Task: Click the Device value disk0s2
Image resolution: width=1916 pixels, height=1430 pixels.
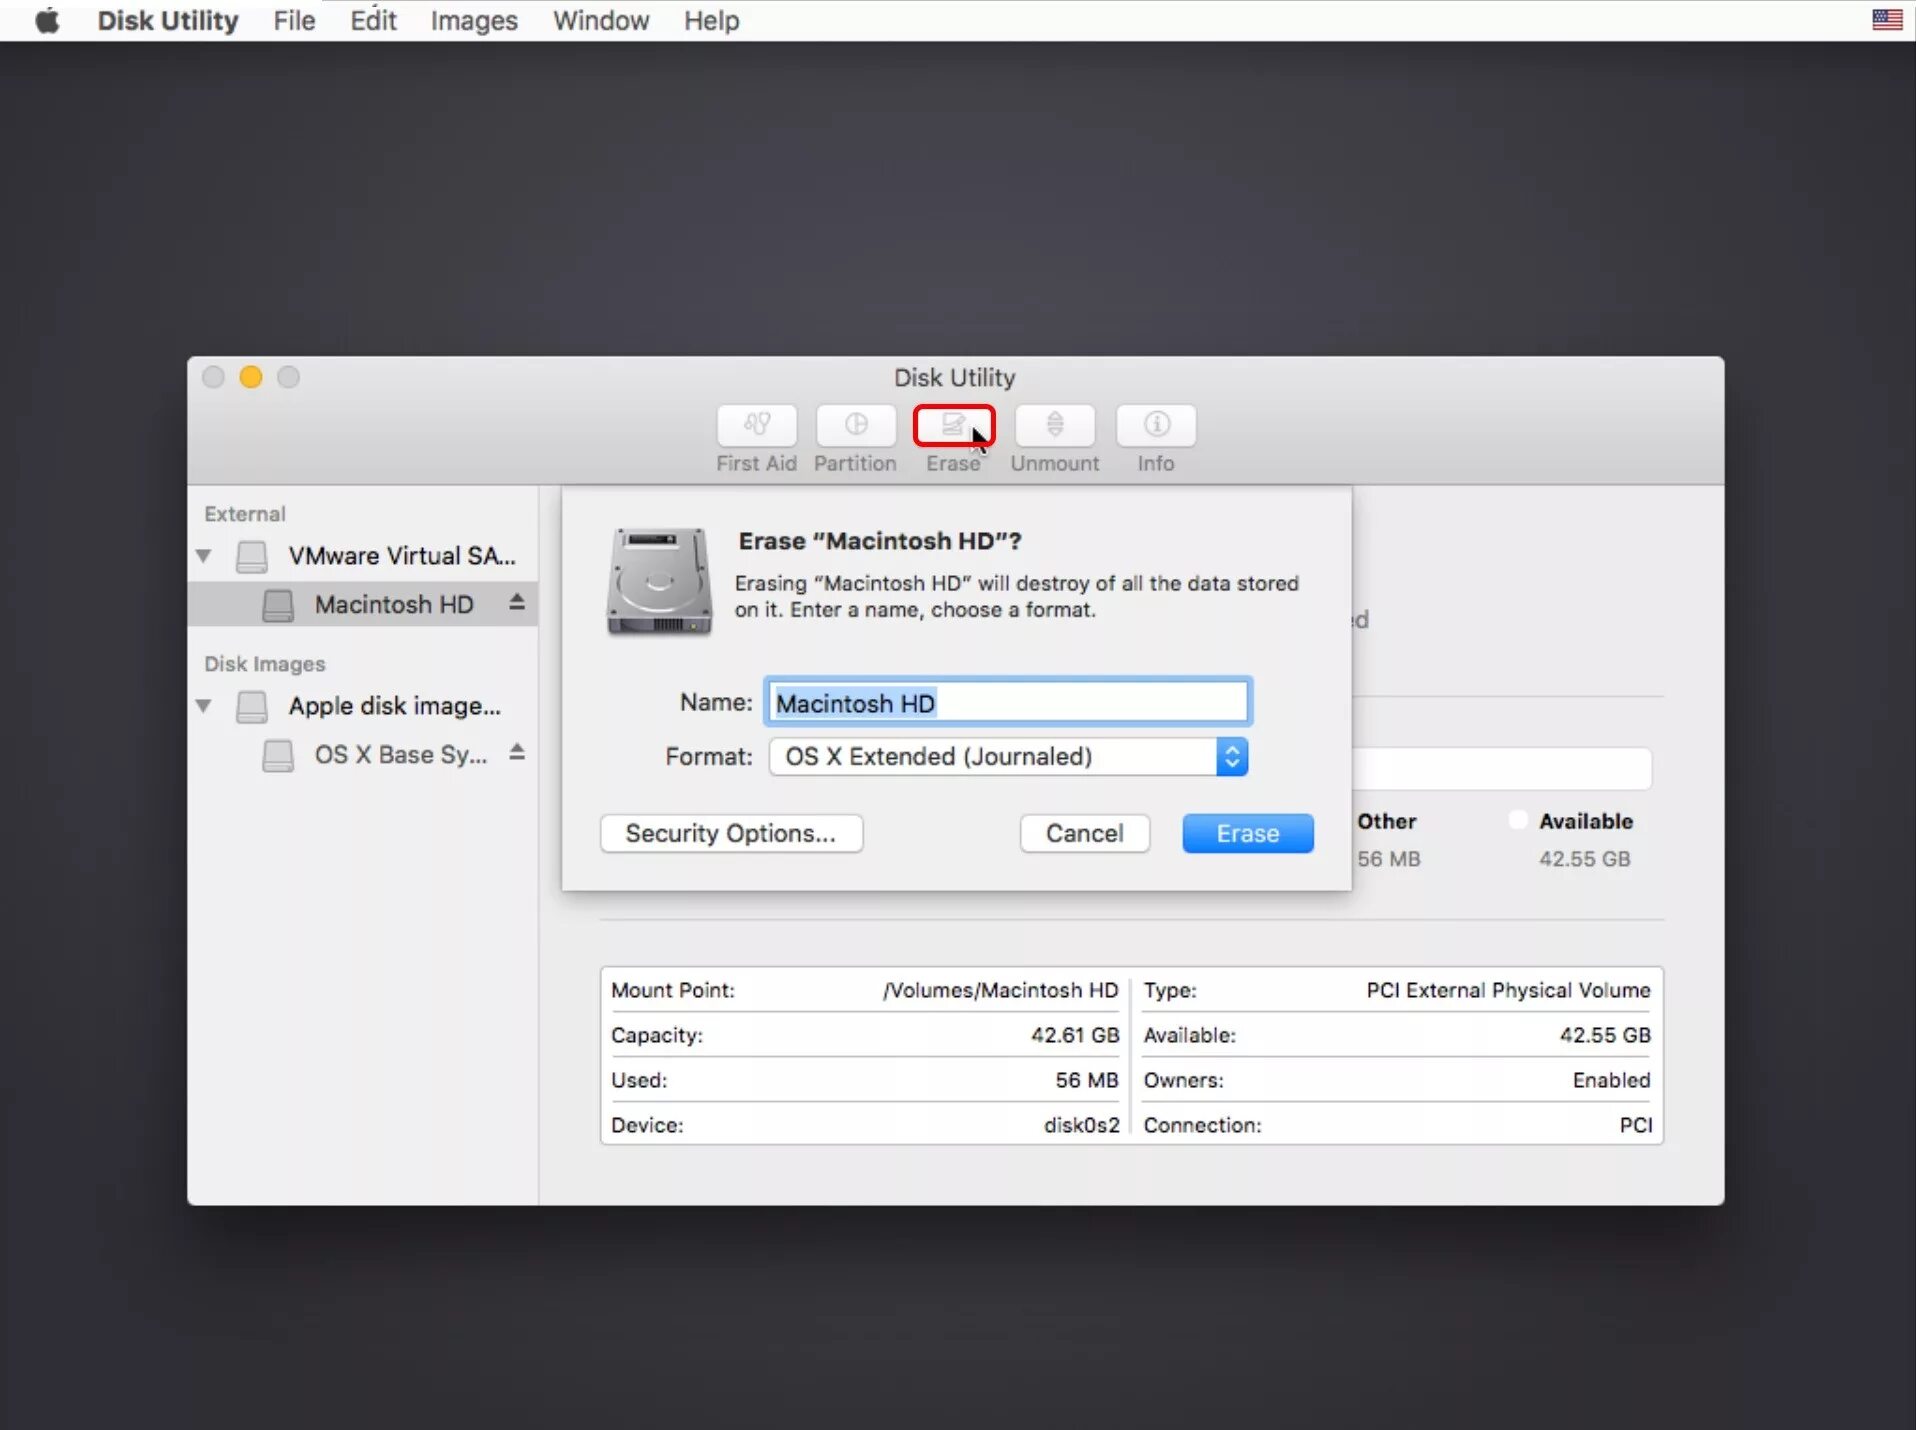Action: tap(1082, 1125)
